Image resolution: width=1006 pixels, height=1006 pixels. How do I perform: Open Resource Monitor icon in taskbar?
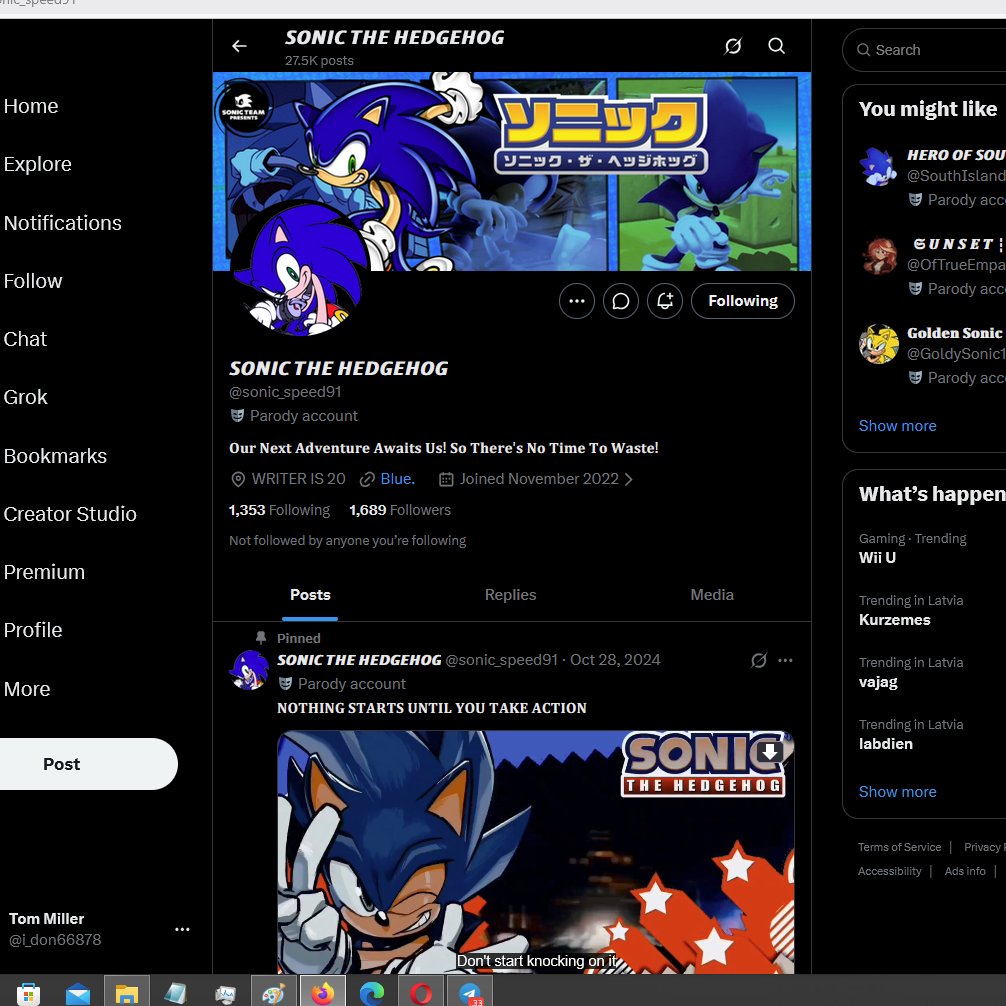coord(225,994)
